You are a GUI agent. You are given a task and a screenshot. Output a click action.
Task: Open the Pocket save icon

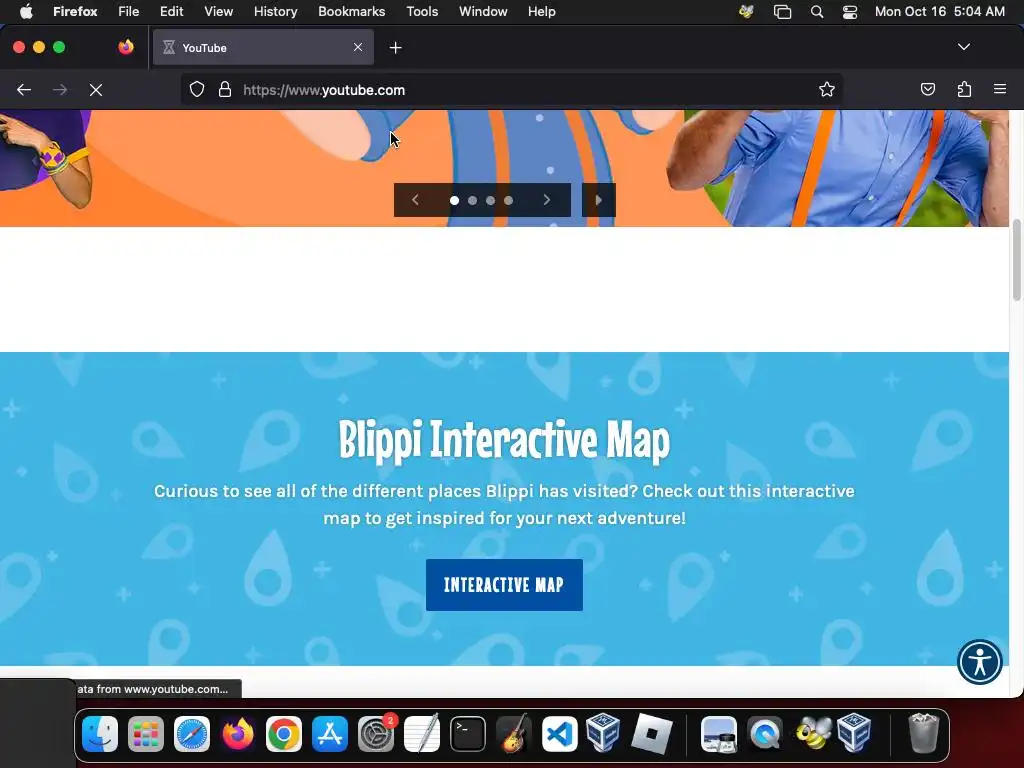(x=927, y=89)
